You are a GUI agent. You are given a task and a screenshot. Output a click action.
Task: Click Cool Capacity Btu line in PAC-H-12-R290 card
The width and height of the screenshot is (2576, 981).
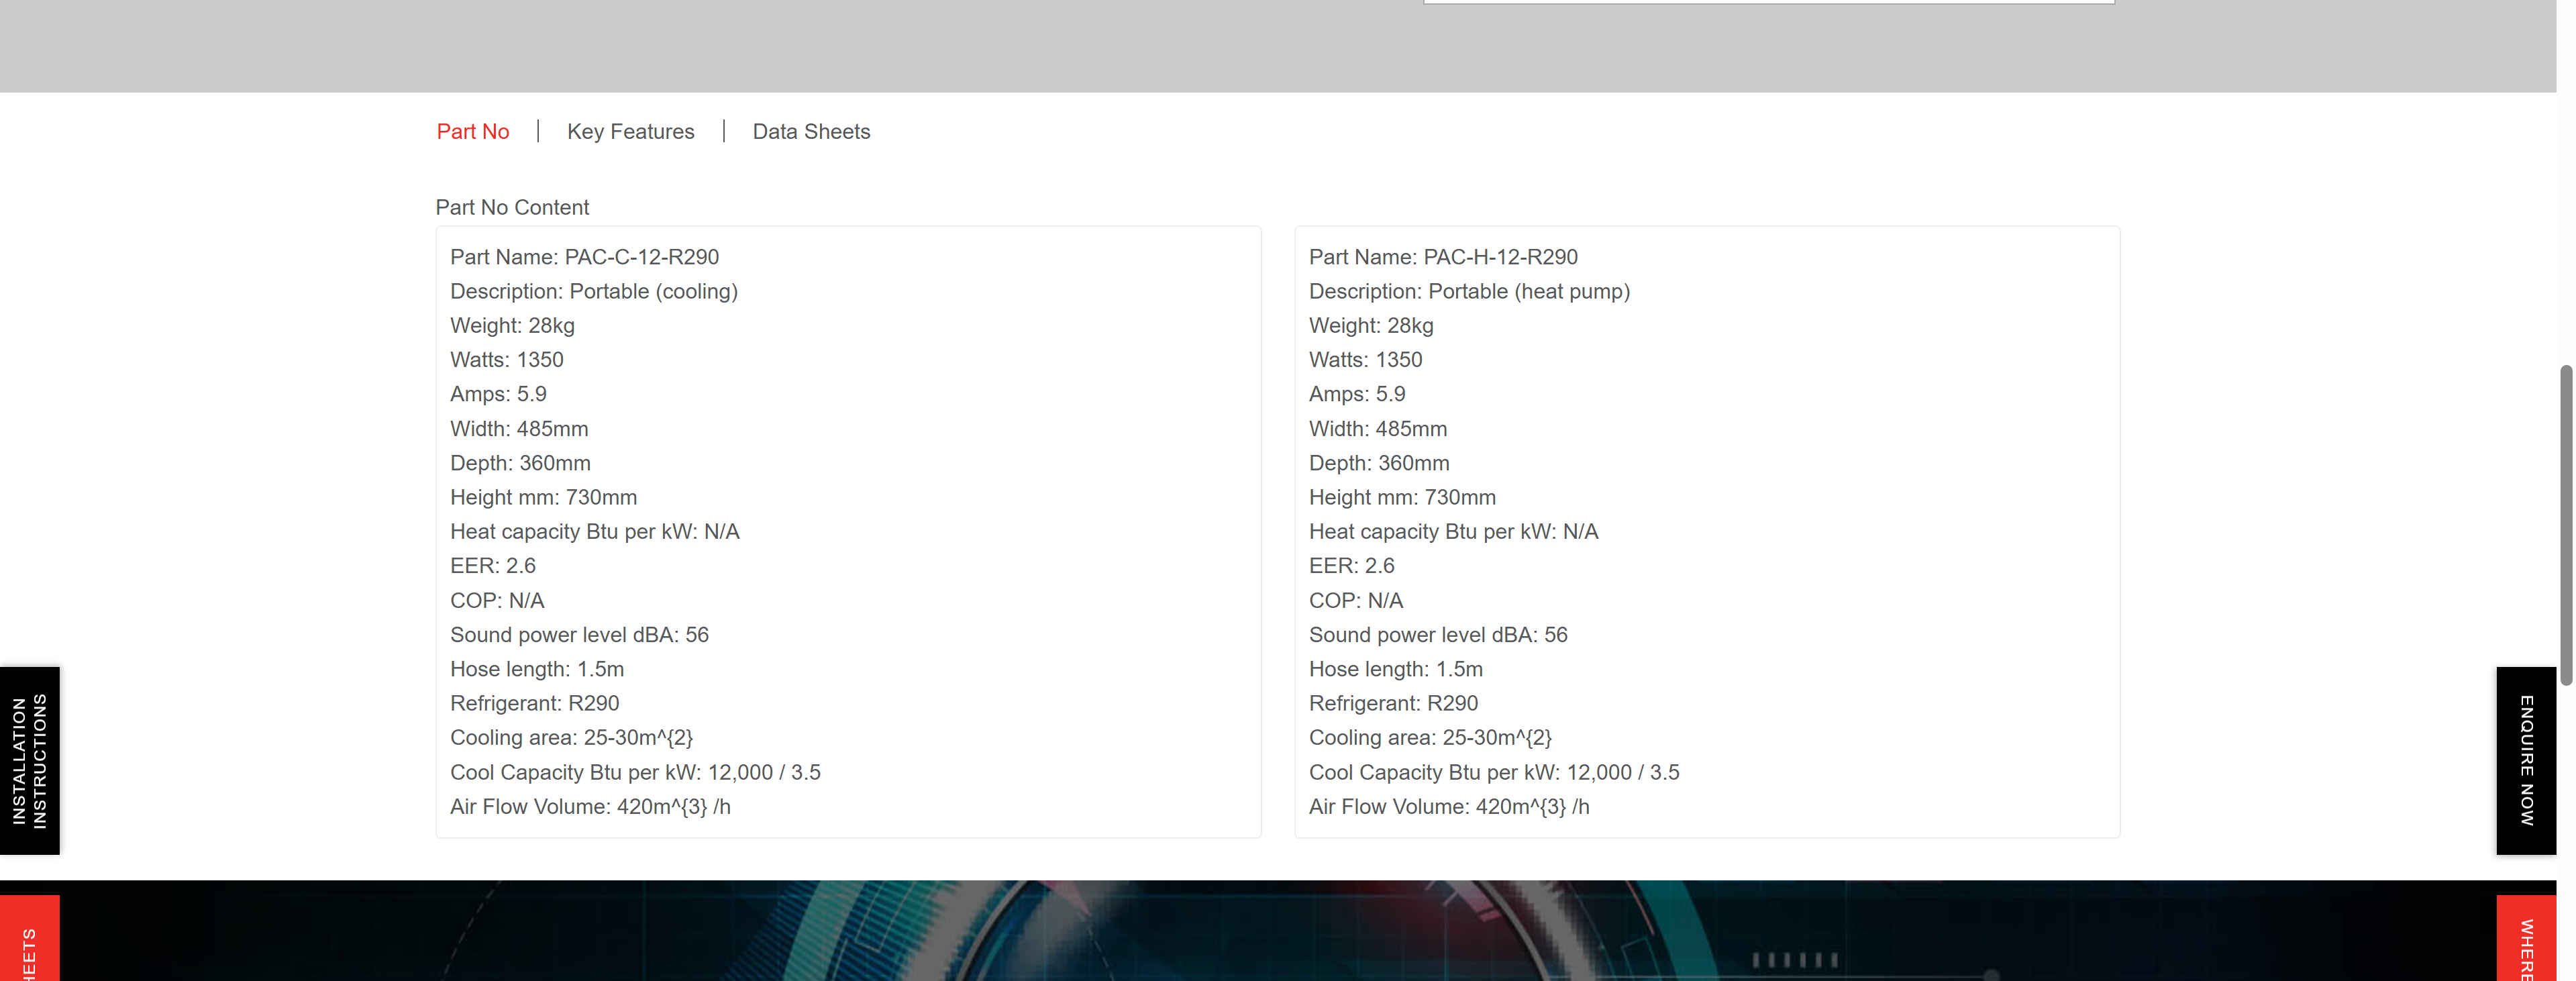[1494, 773]
